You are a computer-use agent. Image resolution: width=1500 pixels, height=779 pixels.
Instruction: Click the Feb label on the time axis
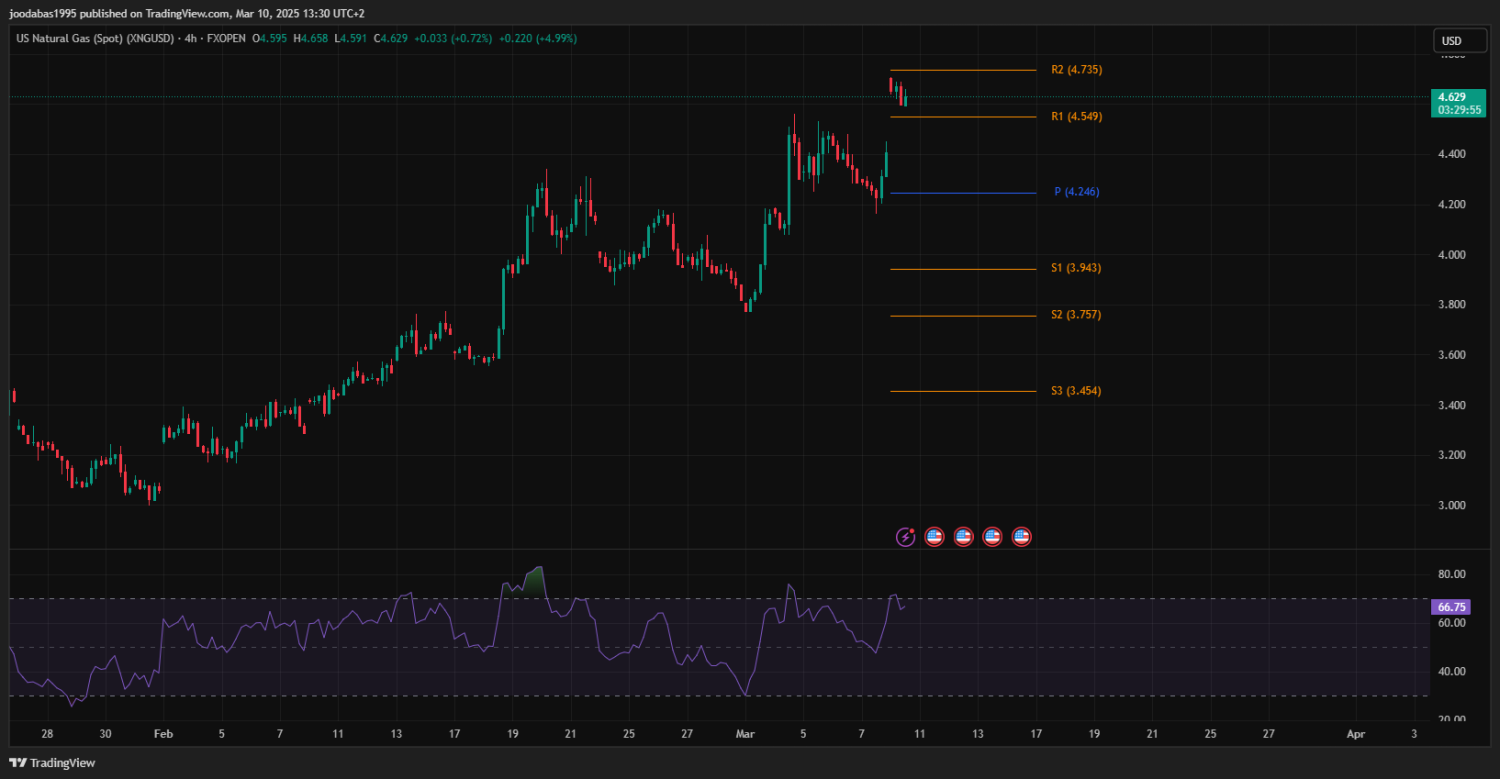pyautogui.click(x=163, y=734)
